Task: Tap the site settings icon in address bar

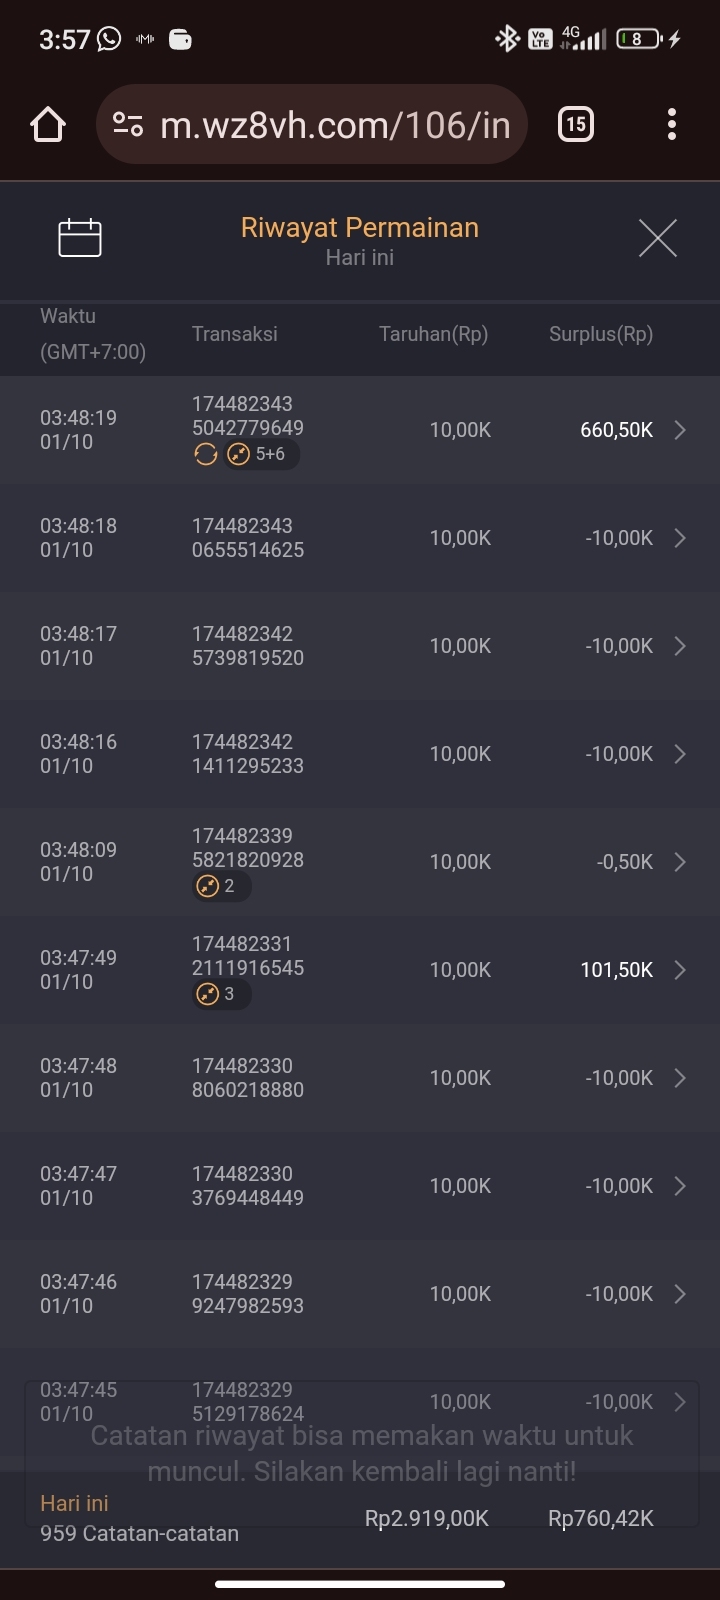Action: pyautogui.click(x=128, y=125)
